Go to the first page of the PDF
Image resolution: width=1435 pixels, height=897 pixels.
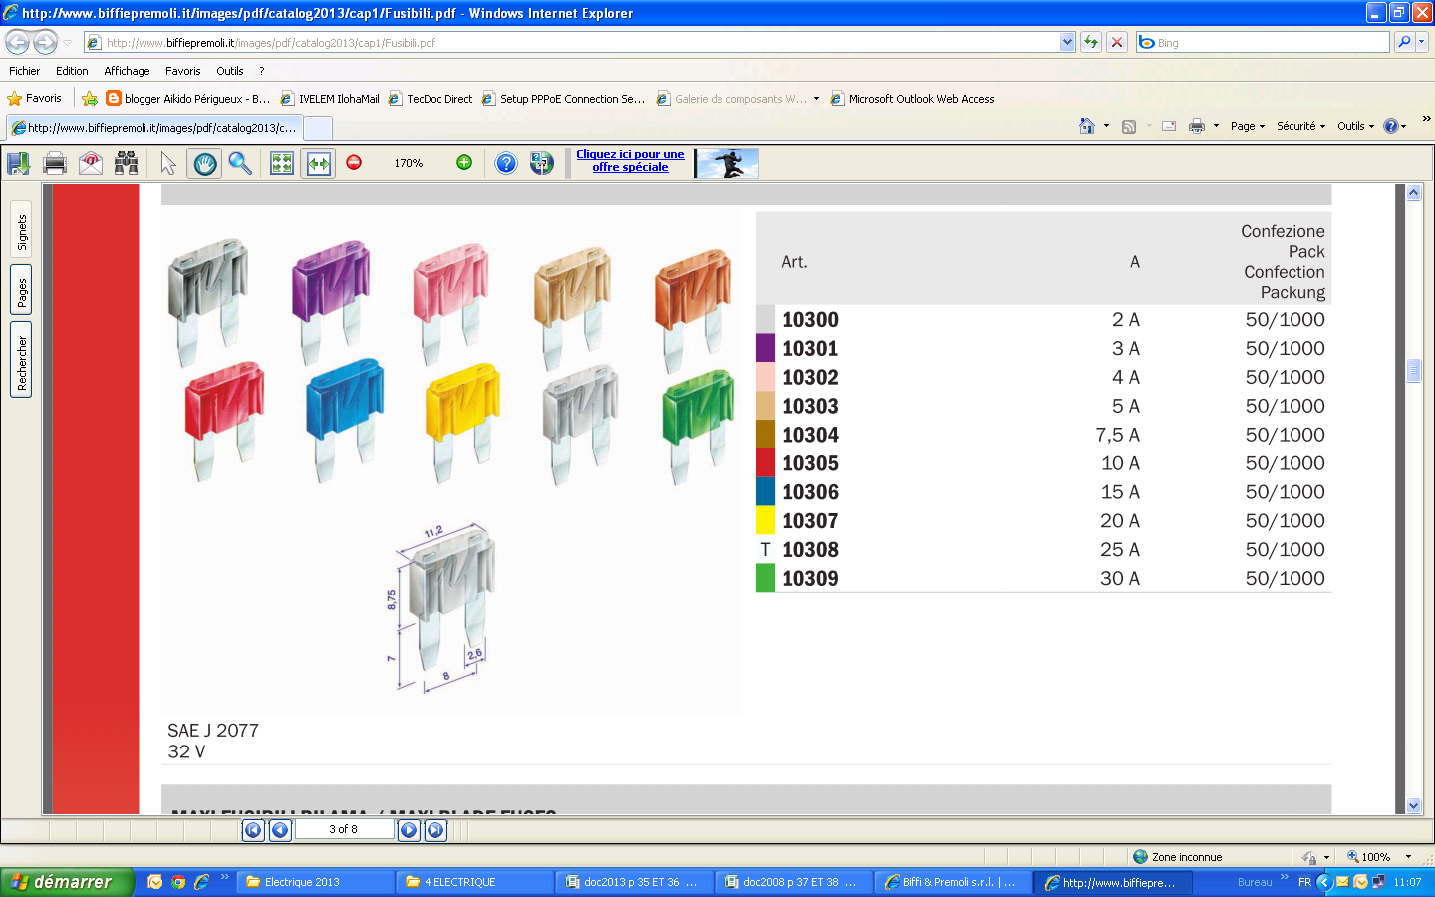pyautogui.click(x=253, y=829)
